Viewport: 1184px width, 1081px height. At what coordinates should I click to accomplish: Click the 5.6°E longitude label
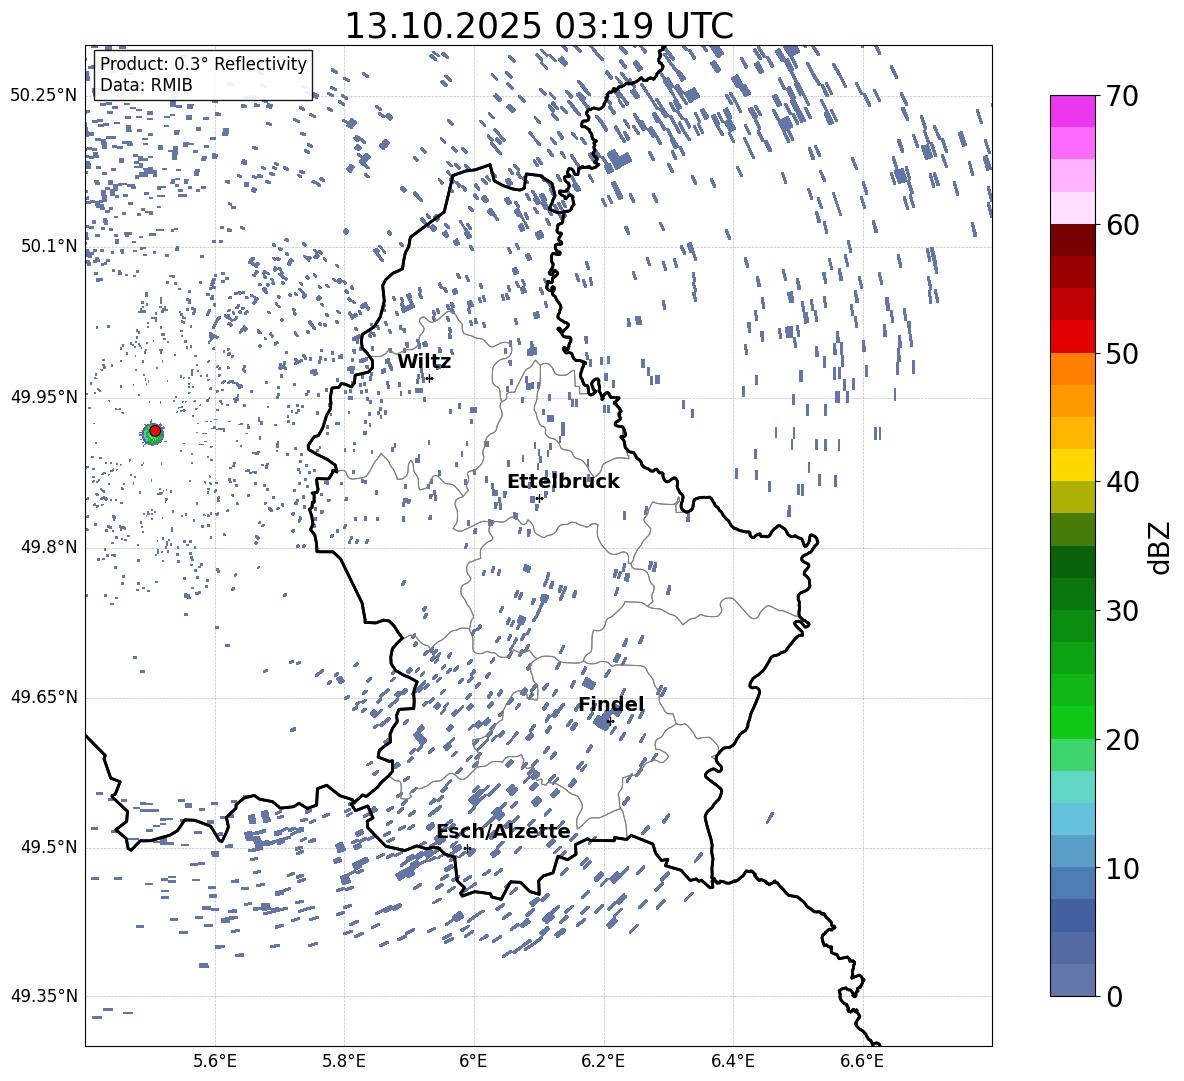click(x=215, y=1061)
